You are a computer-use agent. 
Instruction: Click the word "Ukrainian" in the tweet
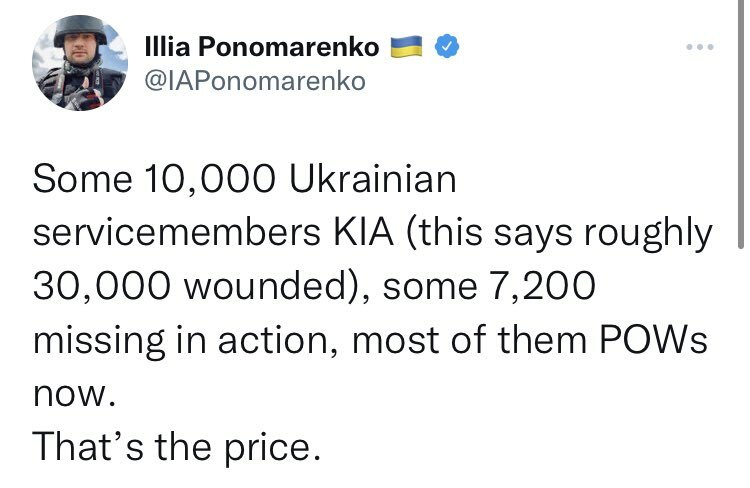[x=372, y=181]
